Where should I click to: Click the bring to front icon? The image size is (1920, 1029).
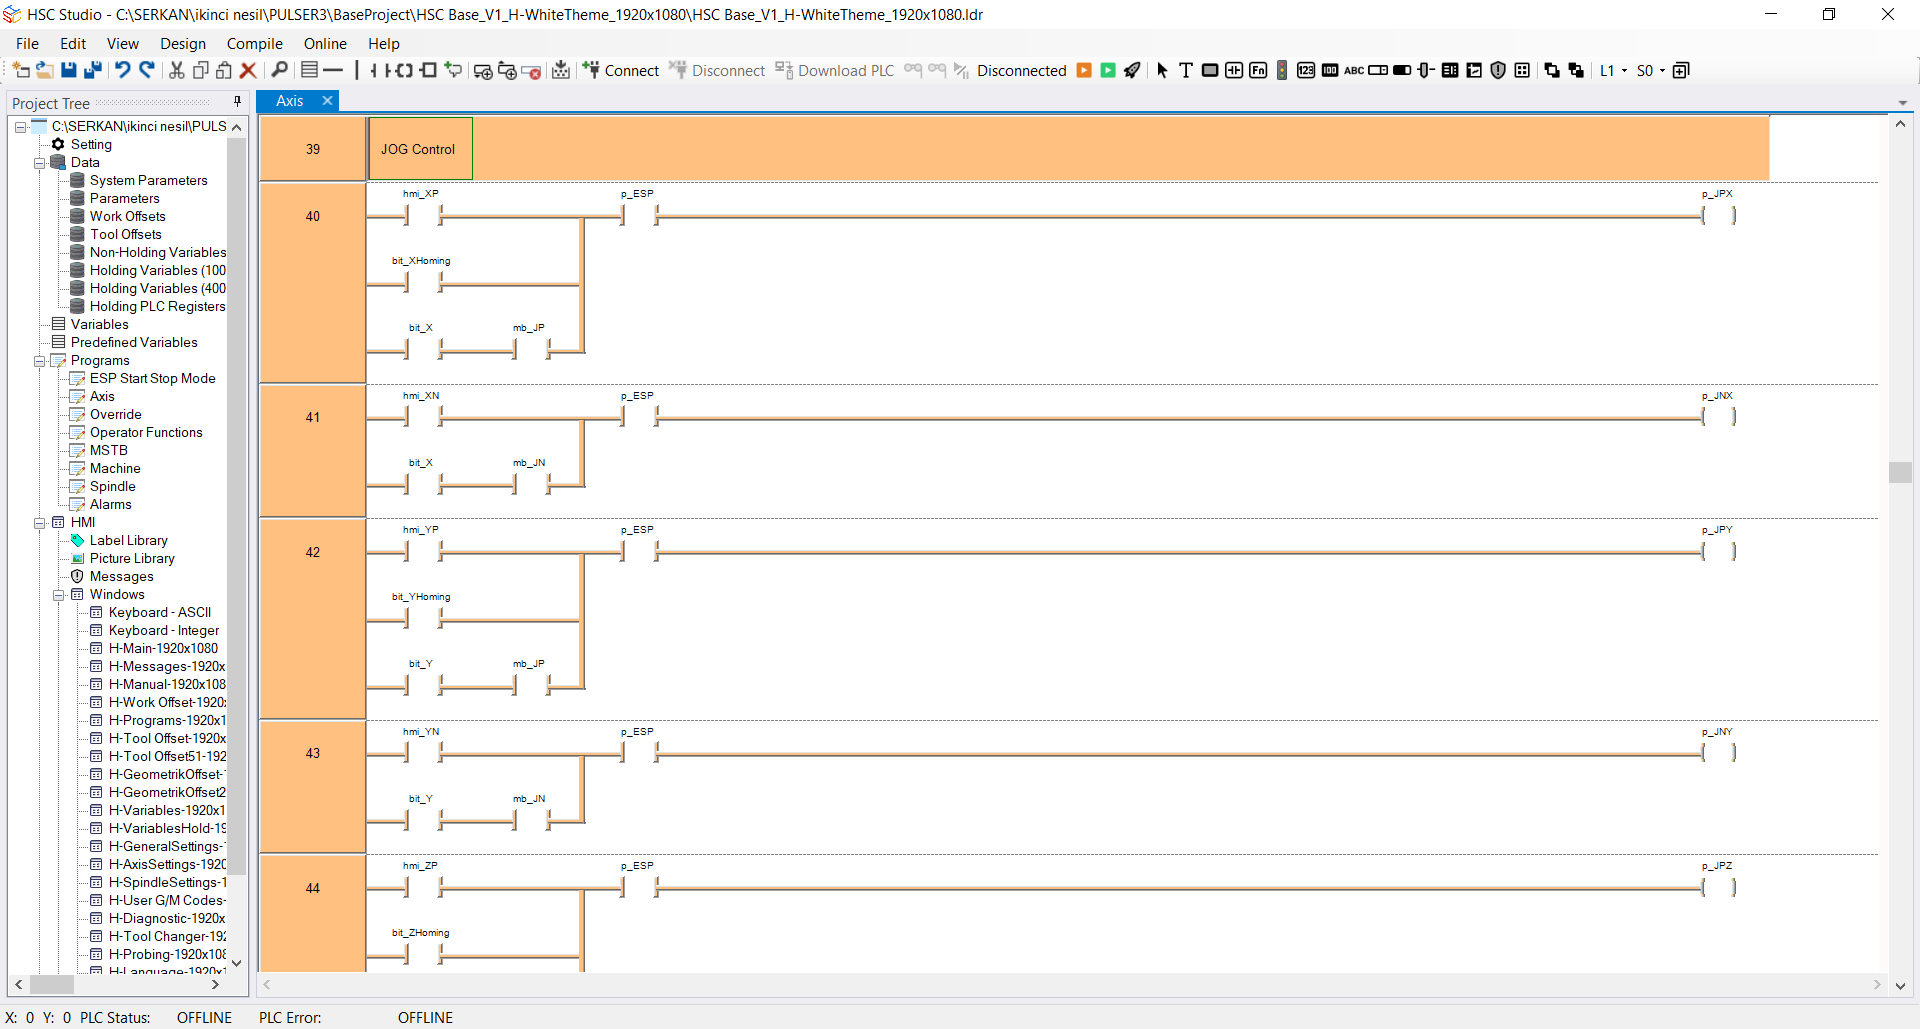click(1552, 70)
